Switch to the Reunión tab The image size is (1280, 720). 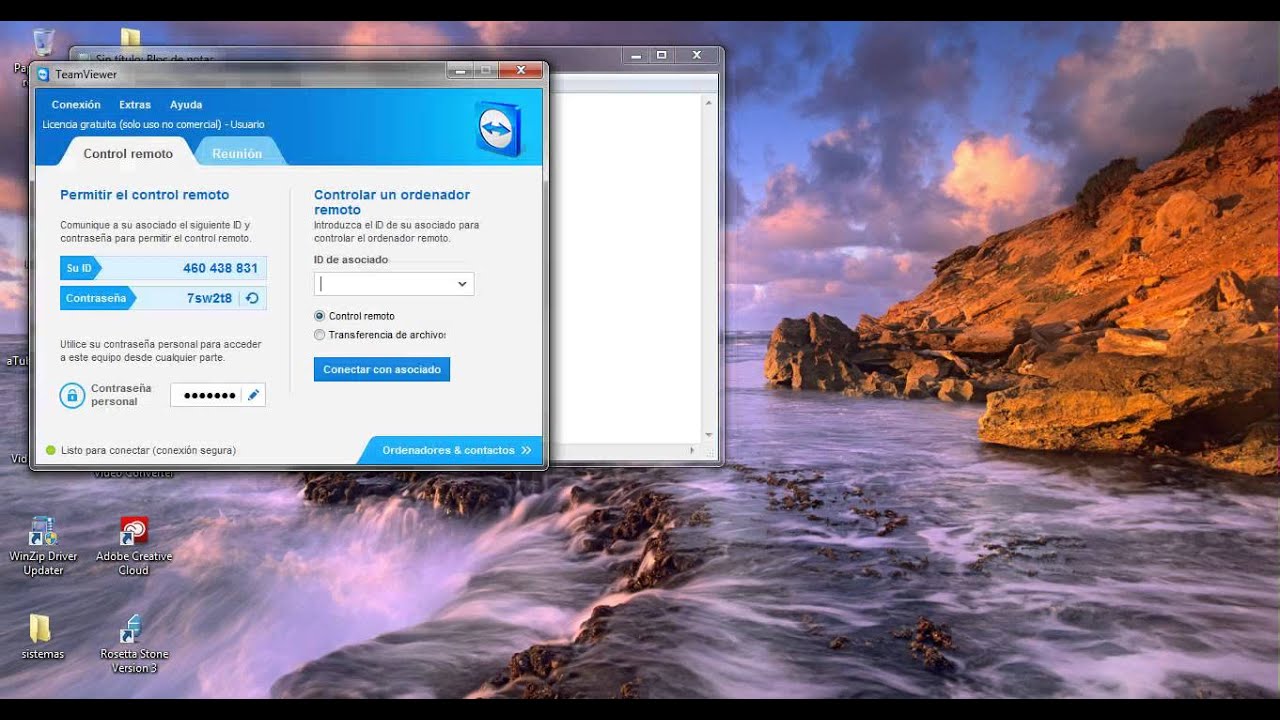coord(237,153)
